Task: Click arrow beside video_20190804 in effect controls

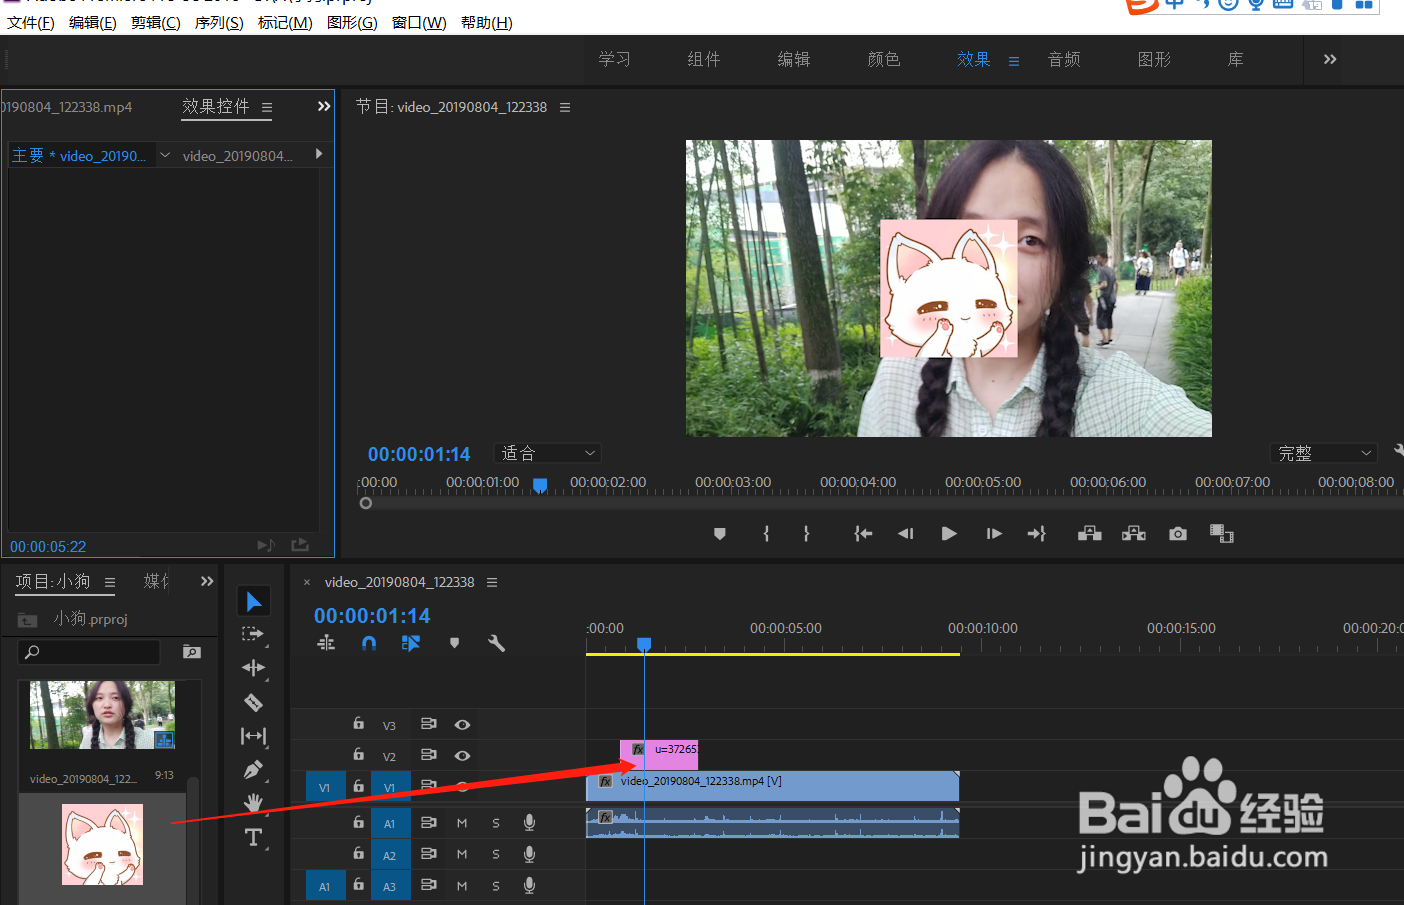Action: (319, 154)
